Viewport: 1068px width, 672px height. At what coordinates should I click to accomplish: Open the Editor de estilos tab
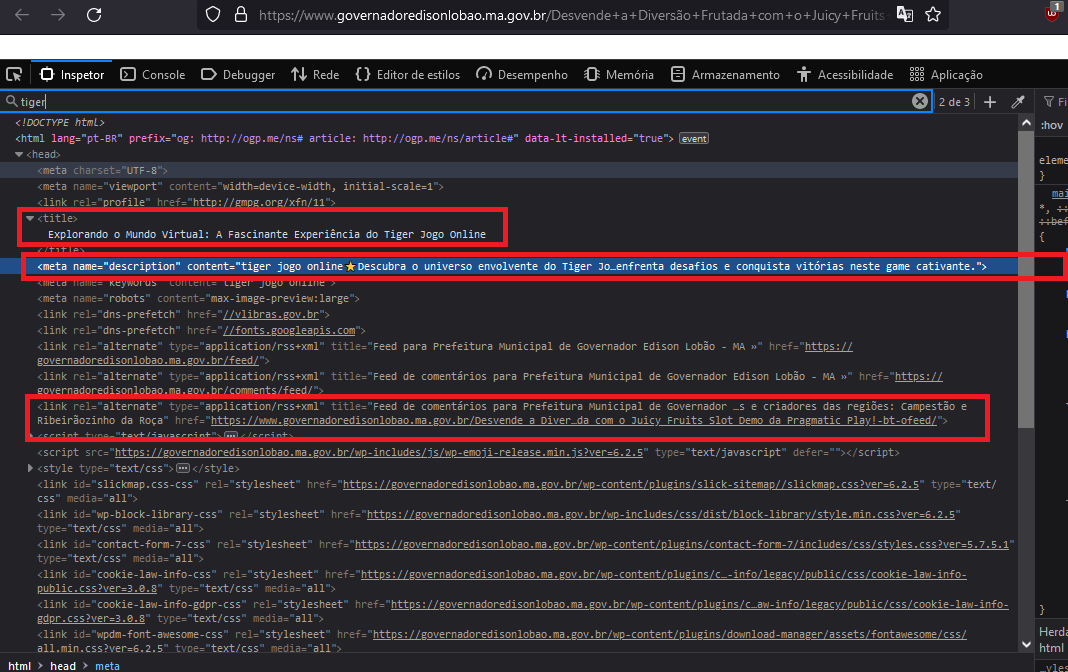[x=407, y=74]
